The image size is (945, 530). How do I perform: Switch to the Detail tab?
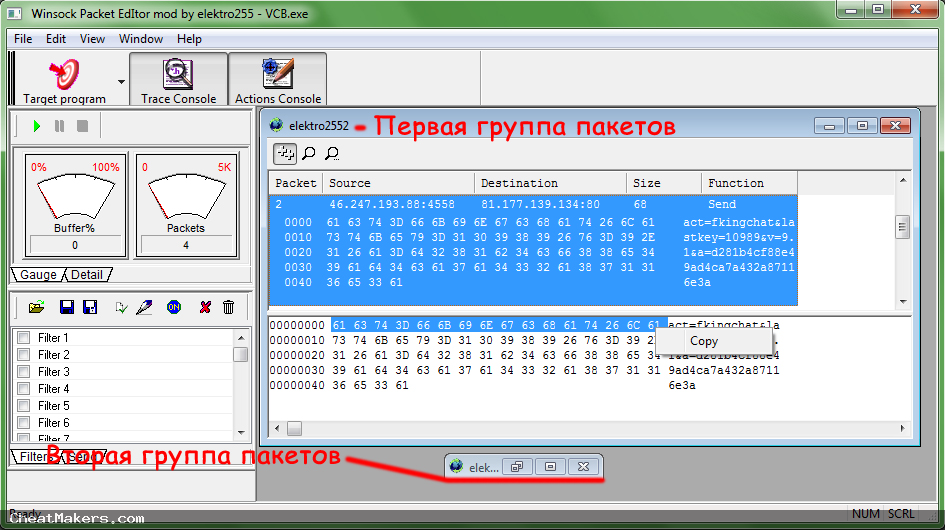click(87, 275)
